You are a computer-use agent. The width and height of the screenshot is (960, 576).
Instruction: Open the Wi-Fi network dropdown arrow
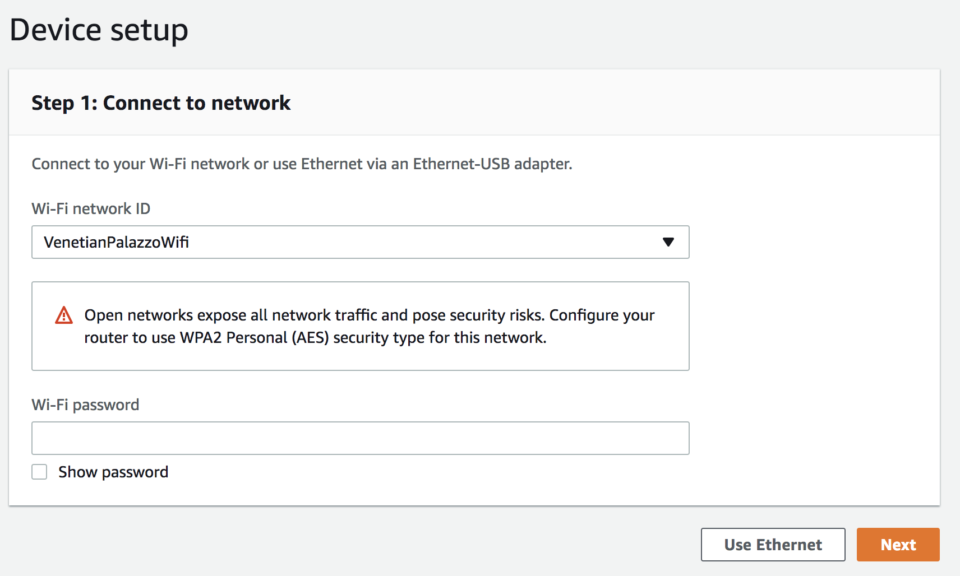click(x=668, y=242)
